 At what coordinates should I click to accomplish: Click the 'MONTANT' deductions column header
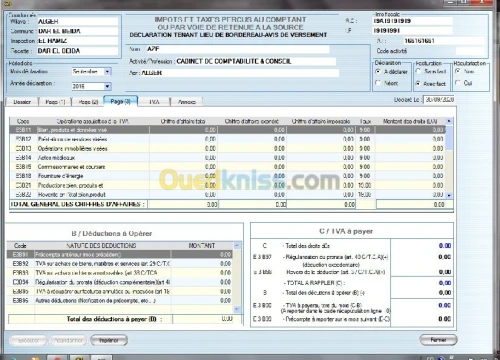(202, 246)
